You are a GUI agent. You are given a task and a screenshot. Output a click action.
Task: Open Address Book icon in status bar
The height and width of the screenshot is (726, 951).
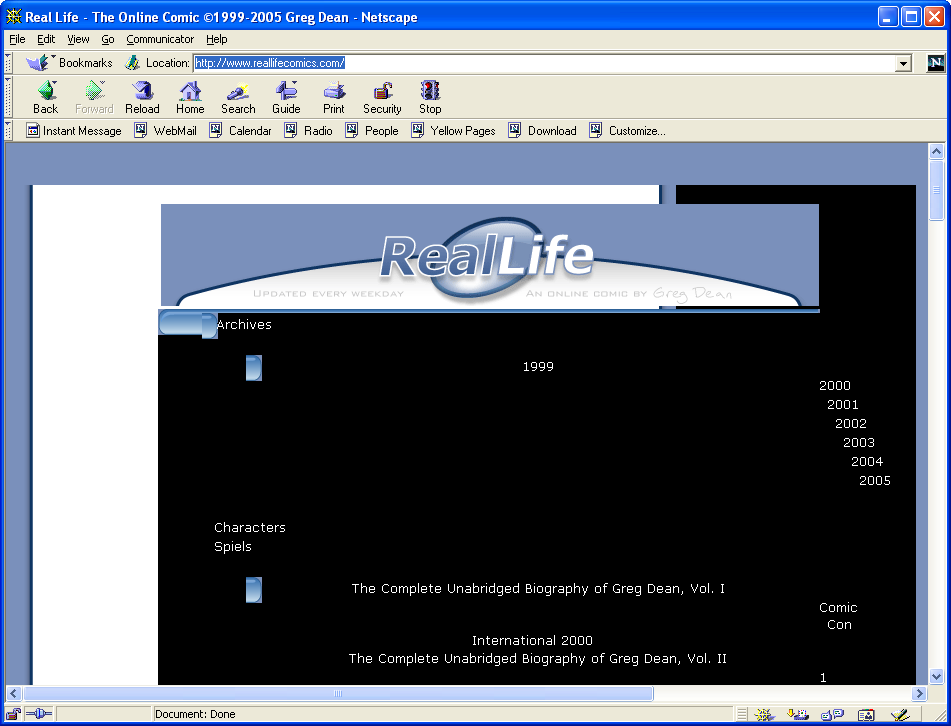tap(866, 714)
